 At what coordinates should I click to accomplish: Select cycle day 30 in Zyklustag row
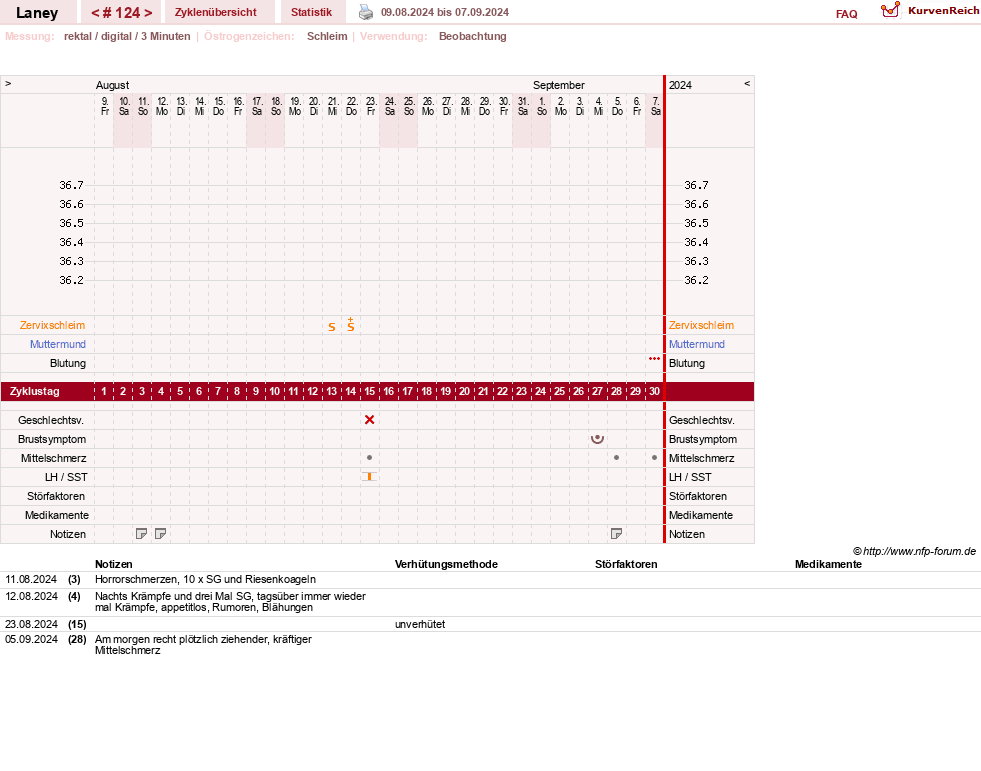point(654,391)
